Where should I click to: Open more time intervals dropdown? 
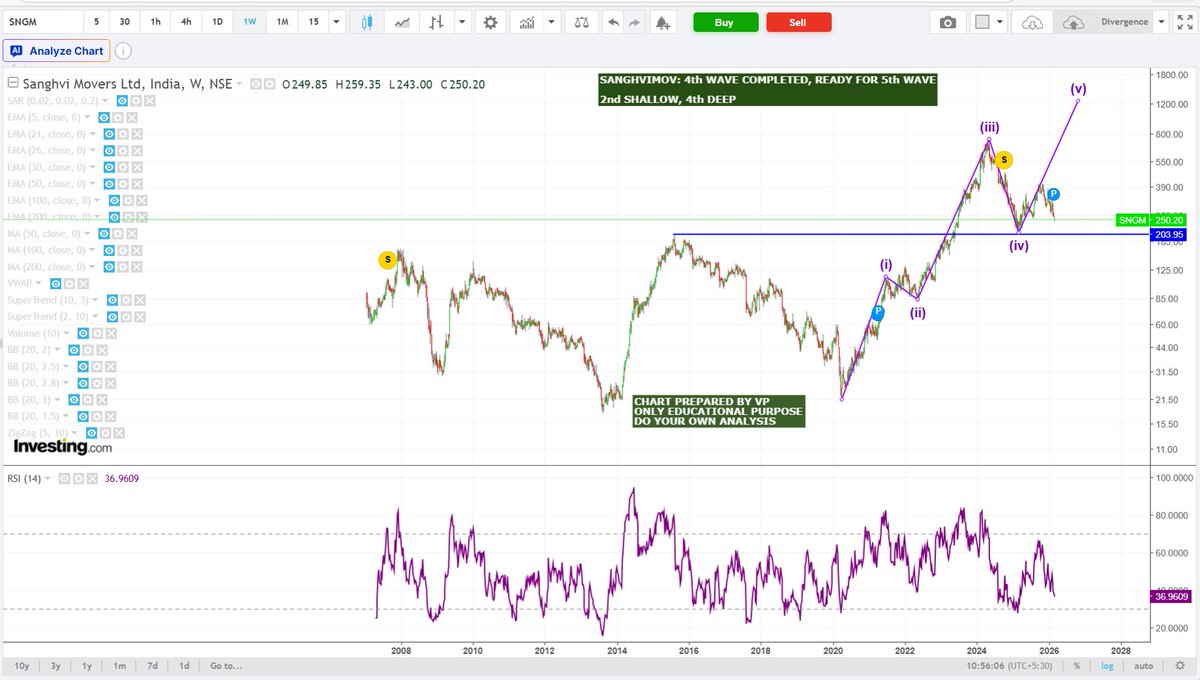[338, 22]
